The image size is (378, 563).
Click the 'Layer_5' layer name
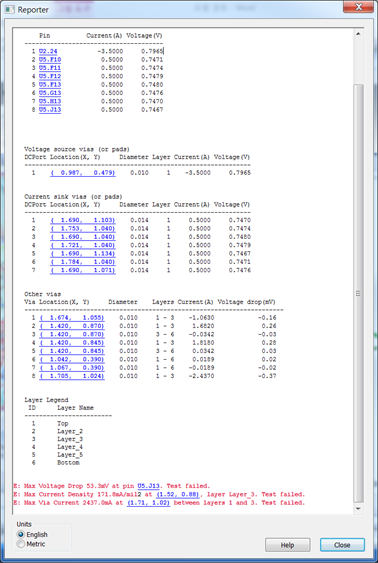coord(70,455)
